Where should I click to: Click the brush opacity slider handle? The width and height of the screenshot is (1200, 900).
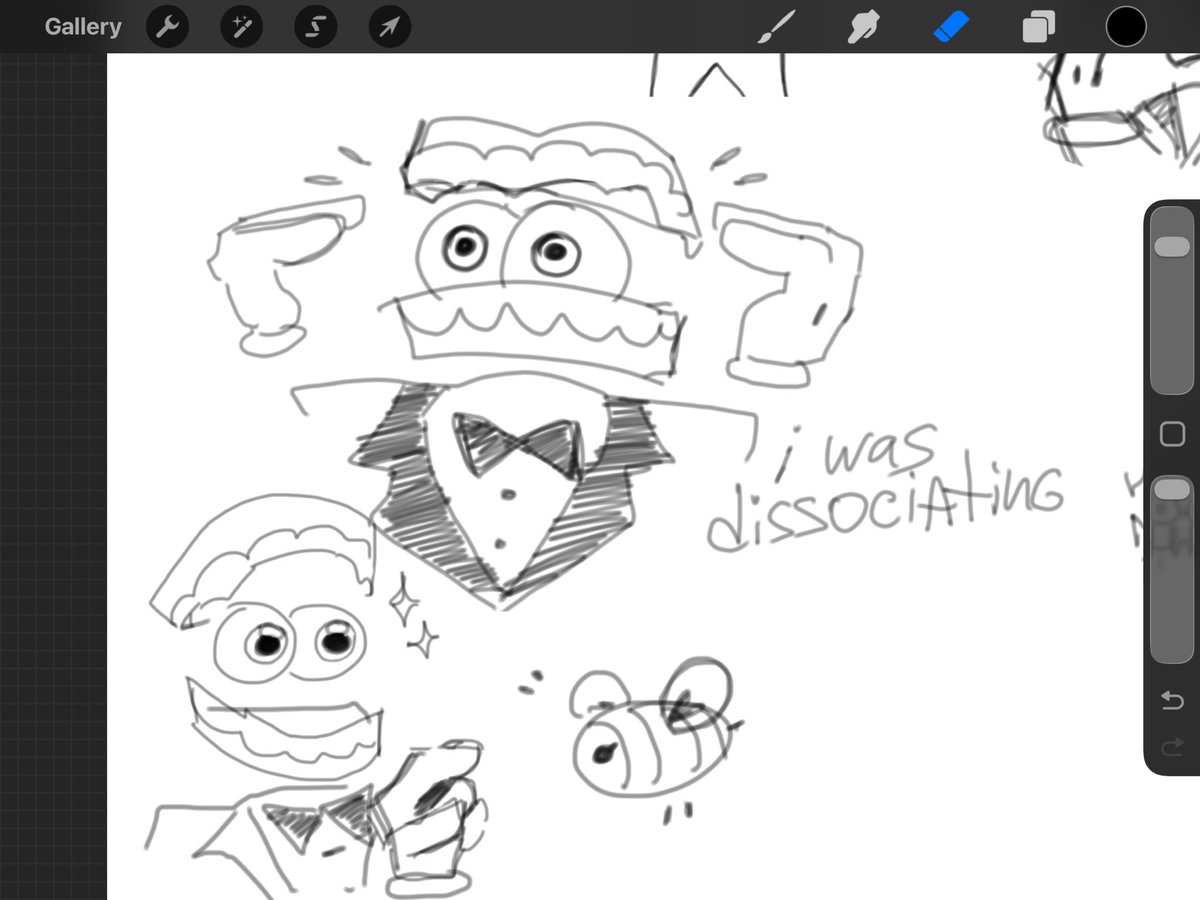pos(1171,489)
